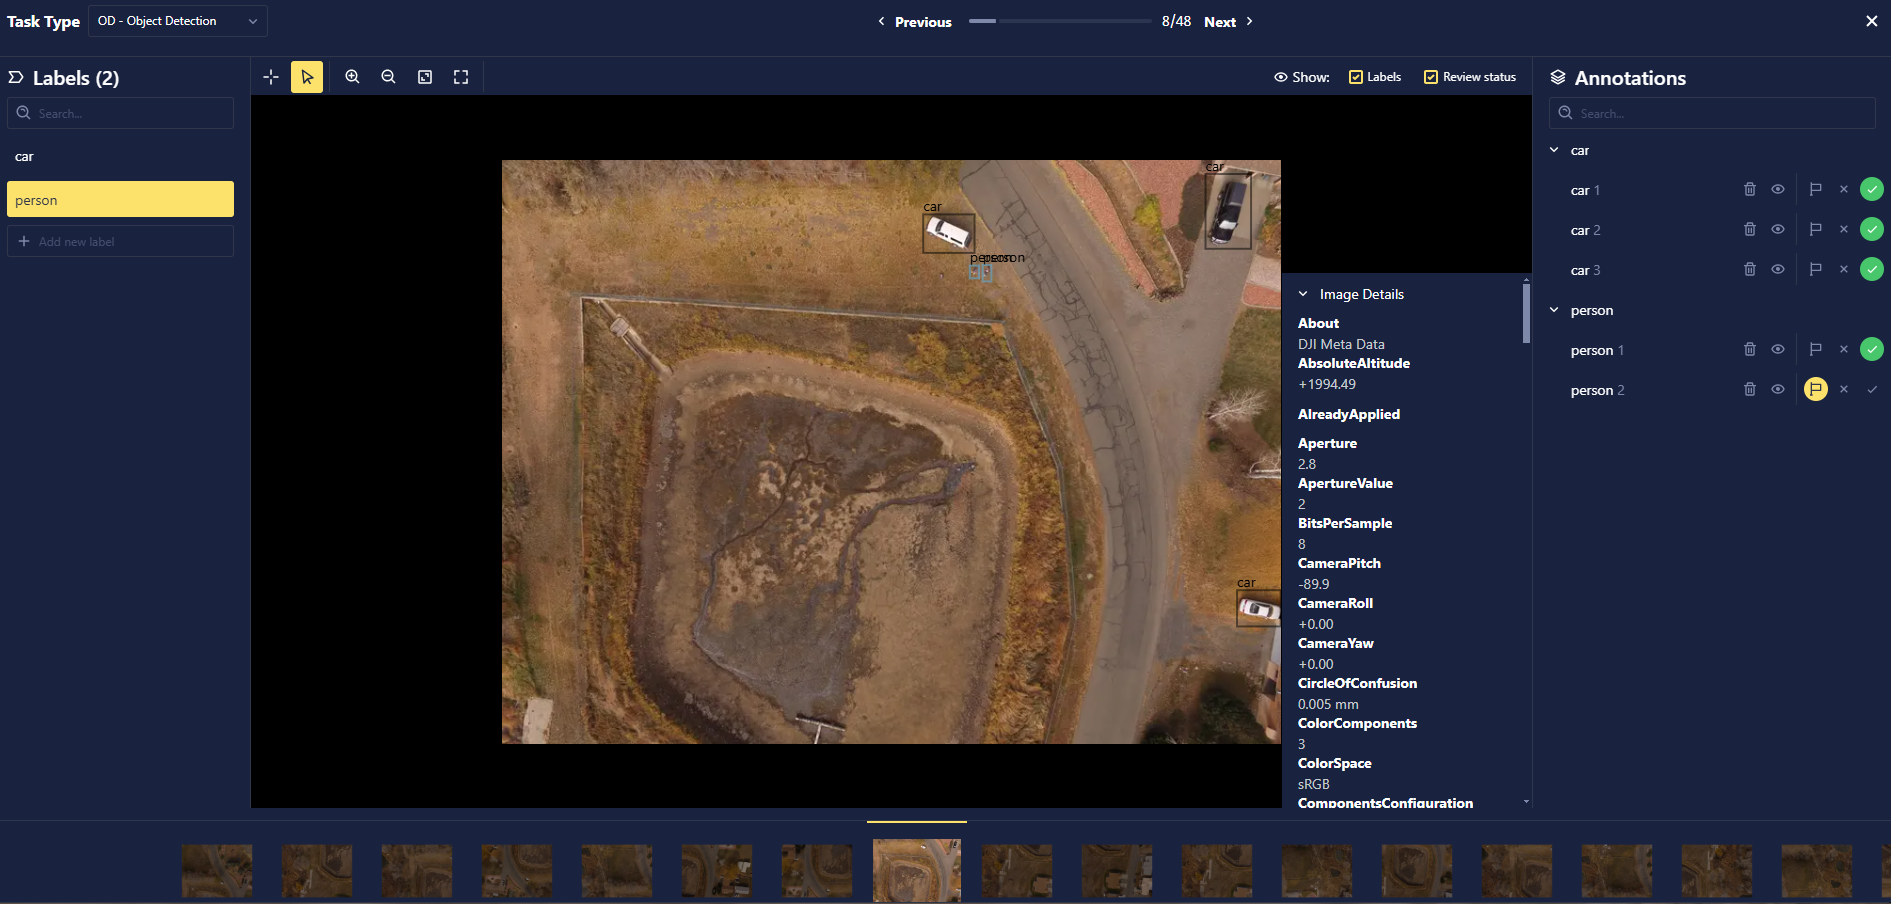Image resolution: width=1891 pixels, height=904 pixels.
Task: Open the first thumbnail in the filmstrip
Action: pyautogui.click(x=217, y=870)
